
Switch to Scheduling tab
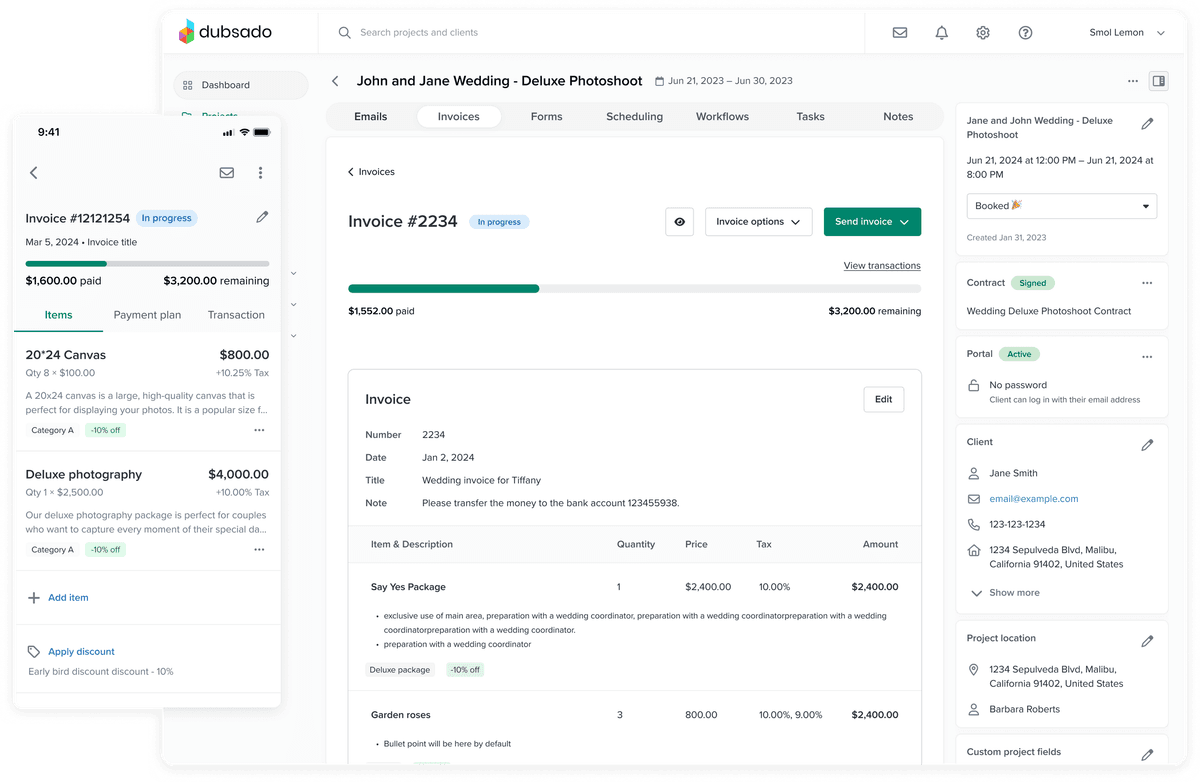pyautogui.click(x=635, y=117)
